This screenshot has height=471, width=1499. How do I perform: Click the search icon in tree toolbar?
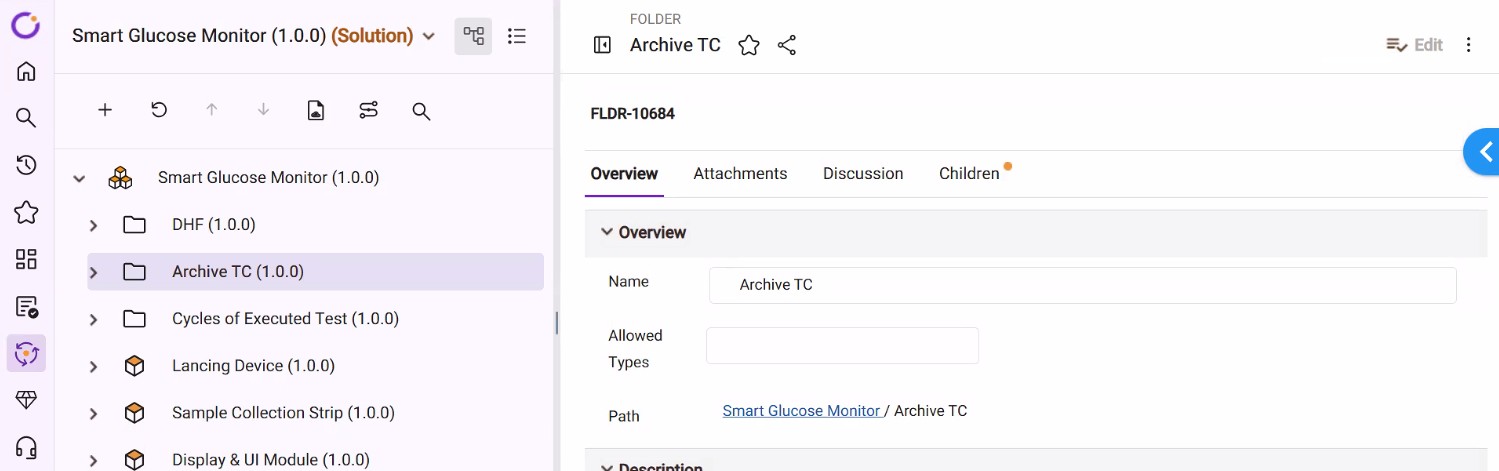tap(421, 111)
